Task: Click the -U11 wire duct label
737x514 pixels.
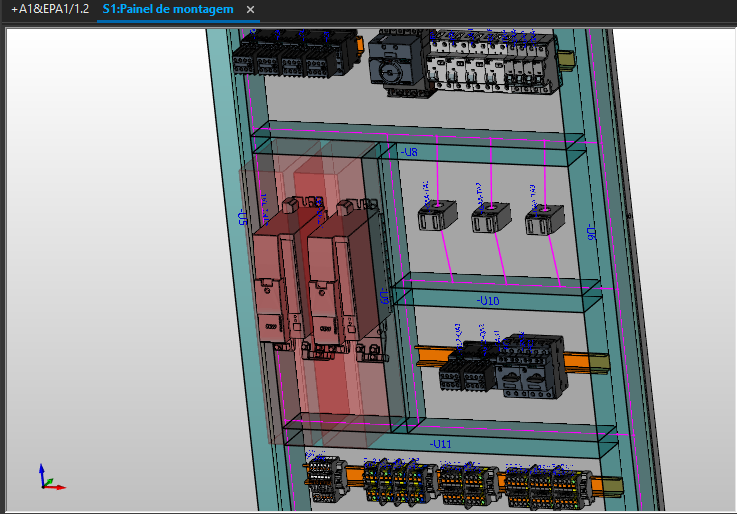Action: (x=440, y=442)
